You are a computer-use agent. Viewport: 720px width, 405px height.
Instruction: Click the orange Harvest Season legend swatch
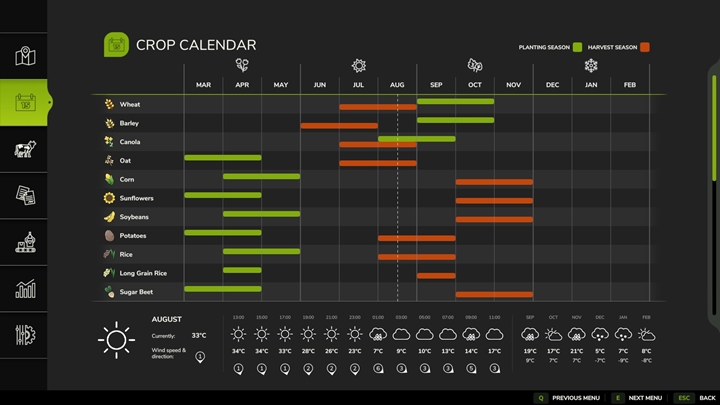[645, 47]
